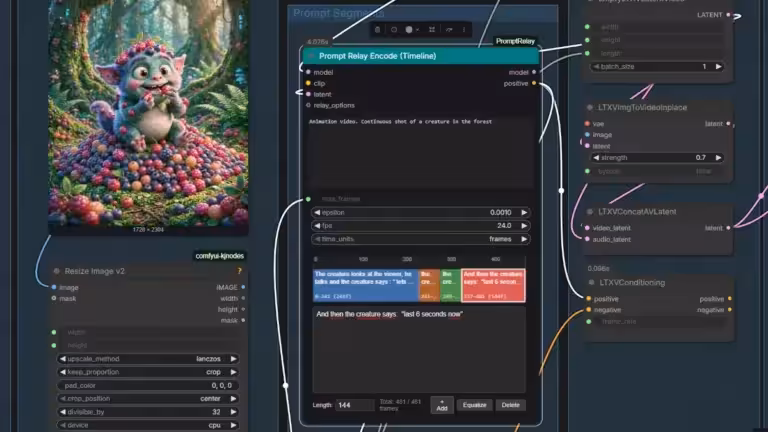Viewport: 768px width, 432px height.
Task: Click the audio_latent input port
Action: (587, 239)
